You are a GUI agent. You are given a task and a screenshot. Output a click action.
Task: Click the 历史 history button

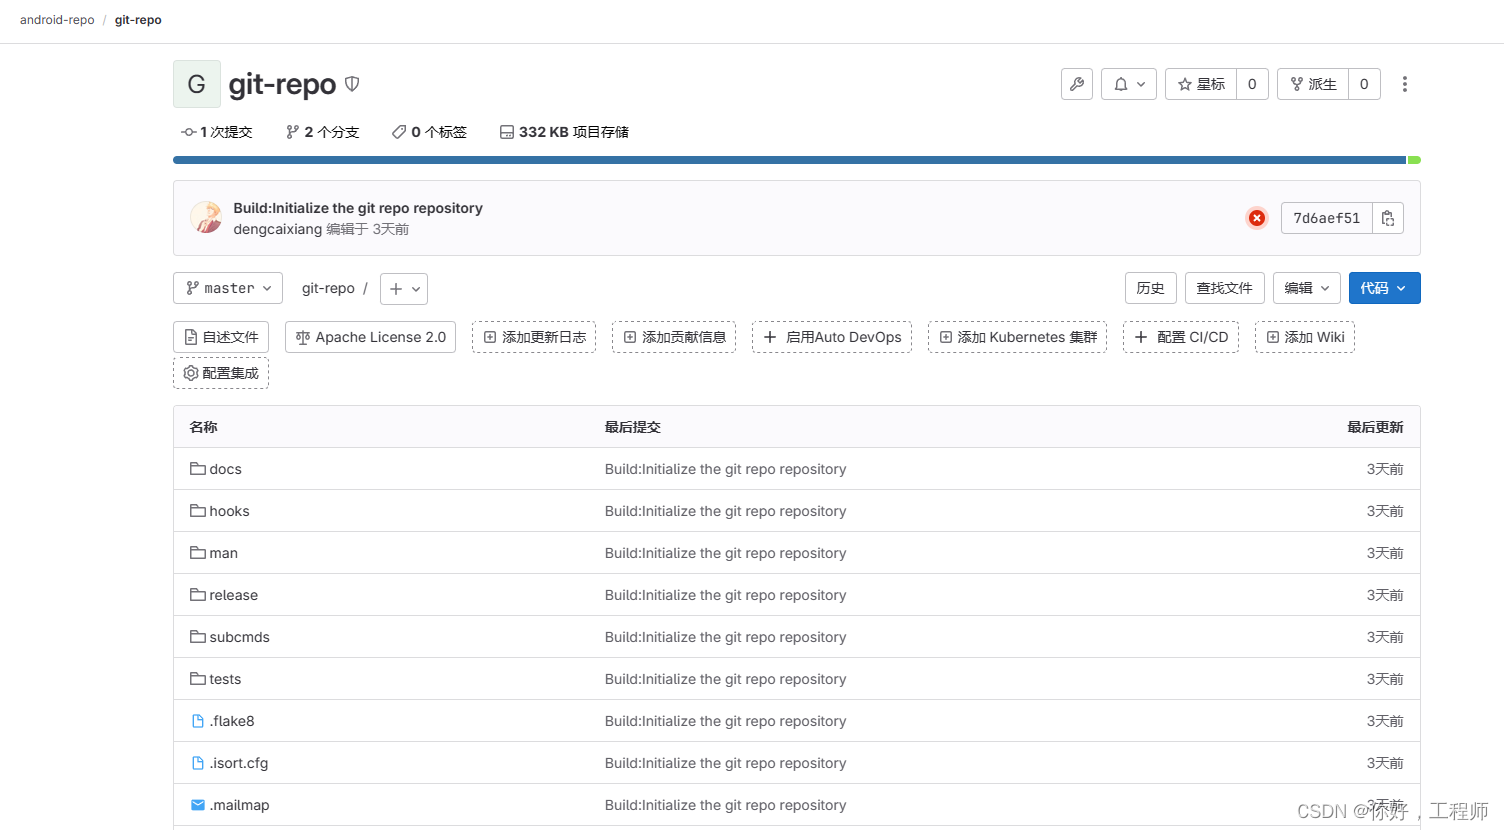point(1150,288)
